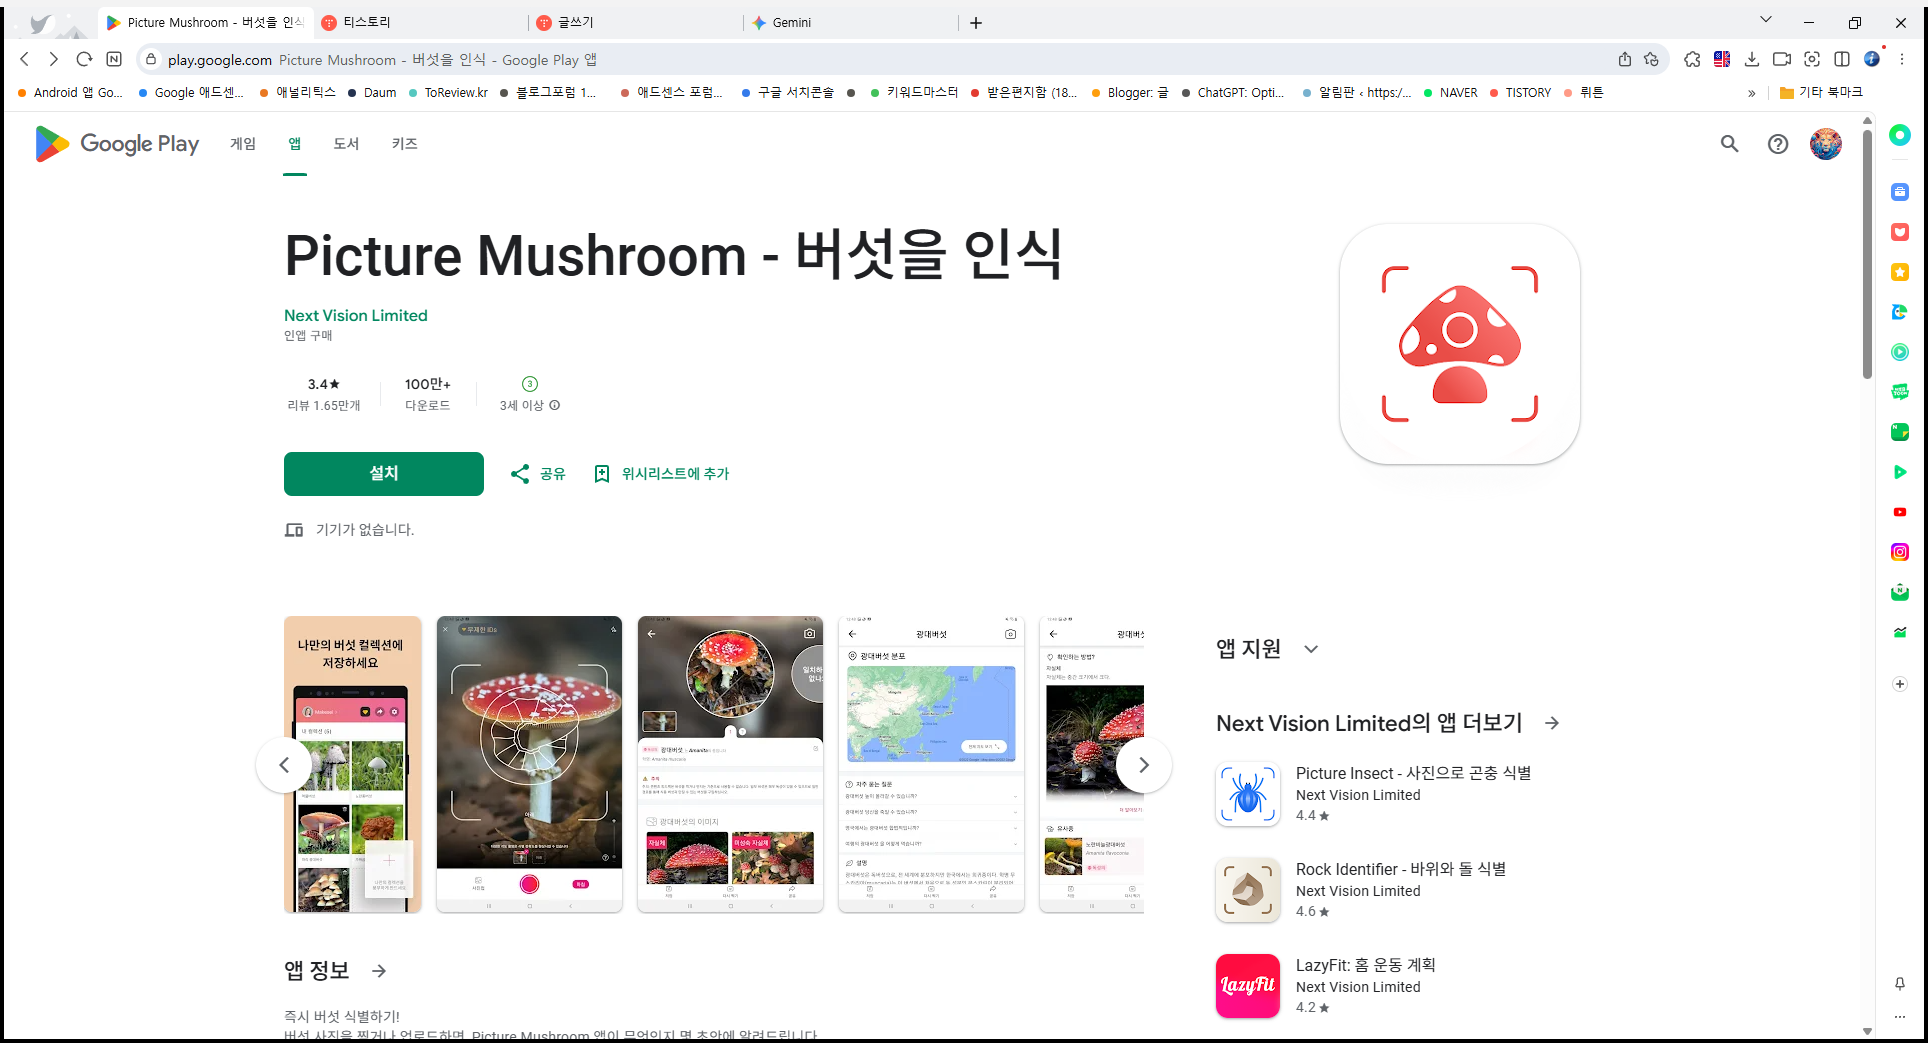
Task: Switch to the 도서 tab
Action: 346,144
